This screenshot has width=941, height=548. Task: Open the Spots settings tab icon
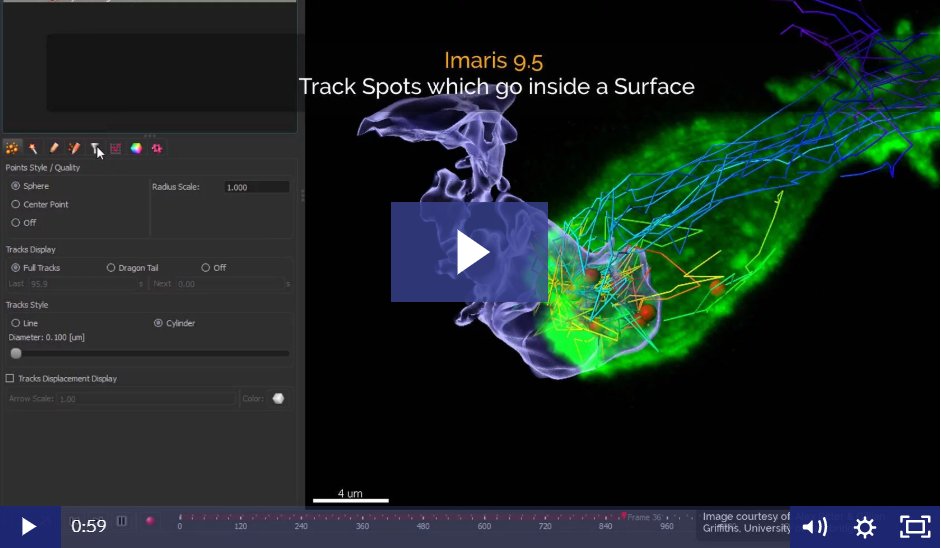(11, 148)
